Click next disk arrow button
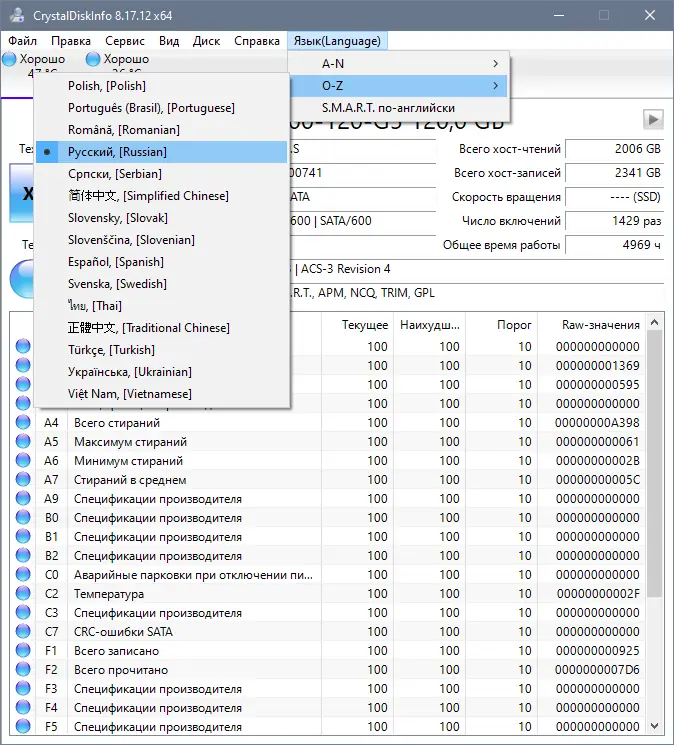The height and width of the screenshot is (745, 674). click(x=653, y=119)
